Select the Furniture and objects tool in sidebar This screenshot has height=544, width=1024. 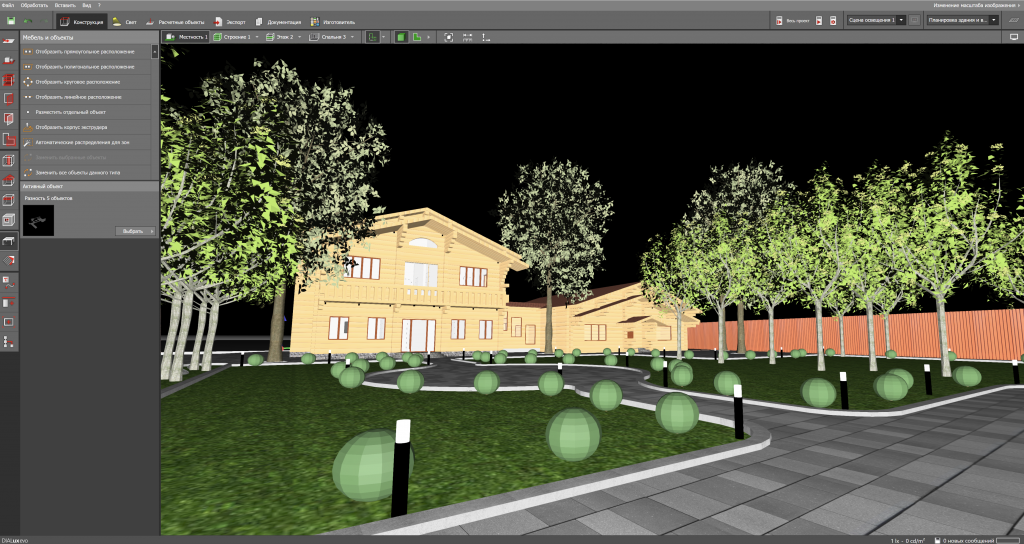[x=9, y=240]
